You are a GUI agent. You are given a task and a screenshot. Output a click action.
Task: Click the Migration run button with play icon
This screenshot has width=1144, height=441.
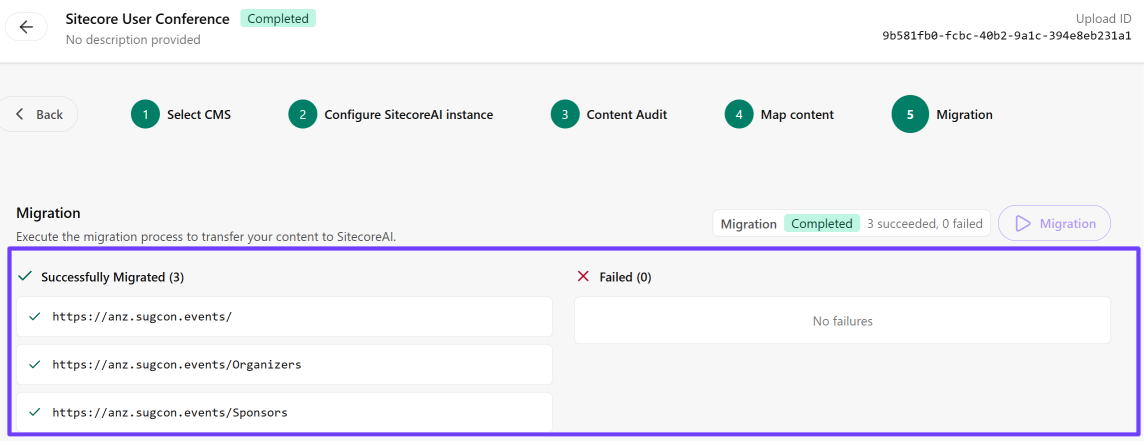pyautogui.click(x=1054, y=223)
